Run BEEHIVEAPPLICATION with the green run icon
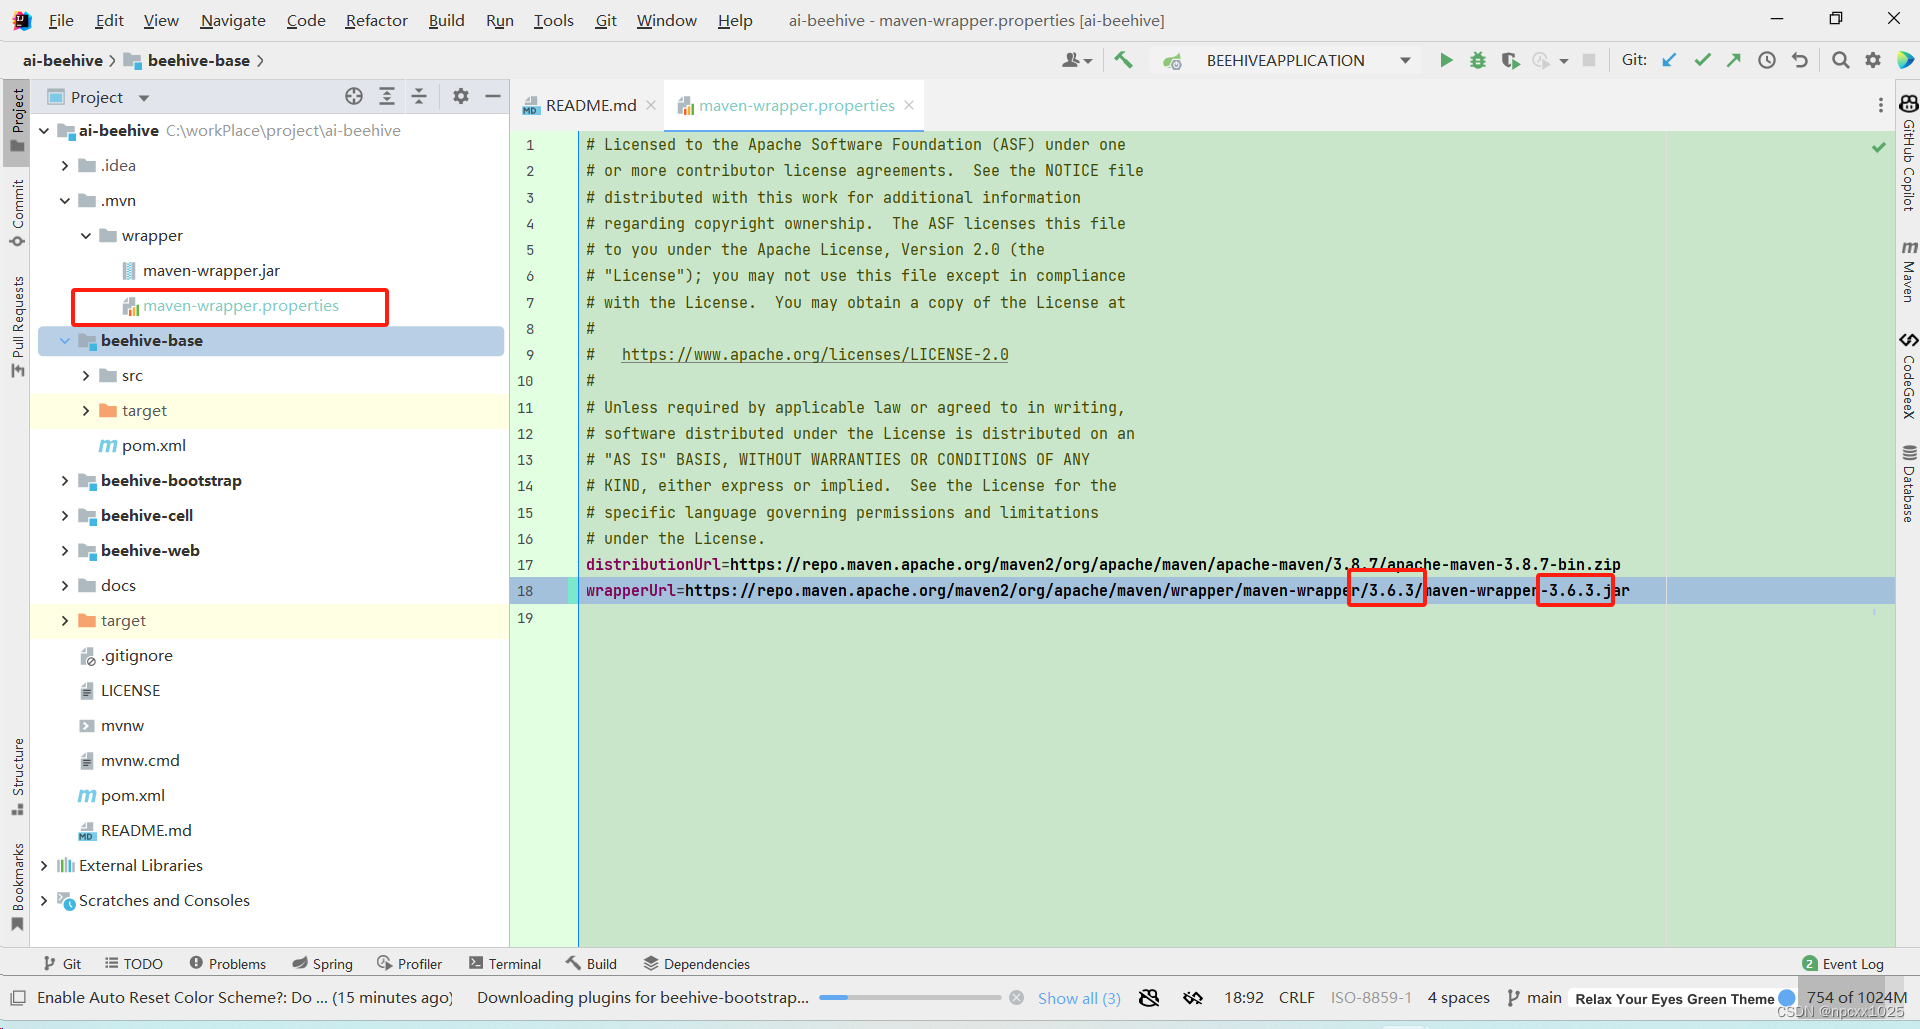The height and width of the screenshot is (1029, 1920). click(1446, 60)
